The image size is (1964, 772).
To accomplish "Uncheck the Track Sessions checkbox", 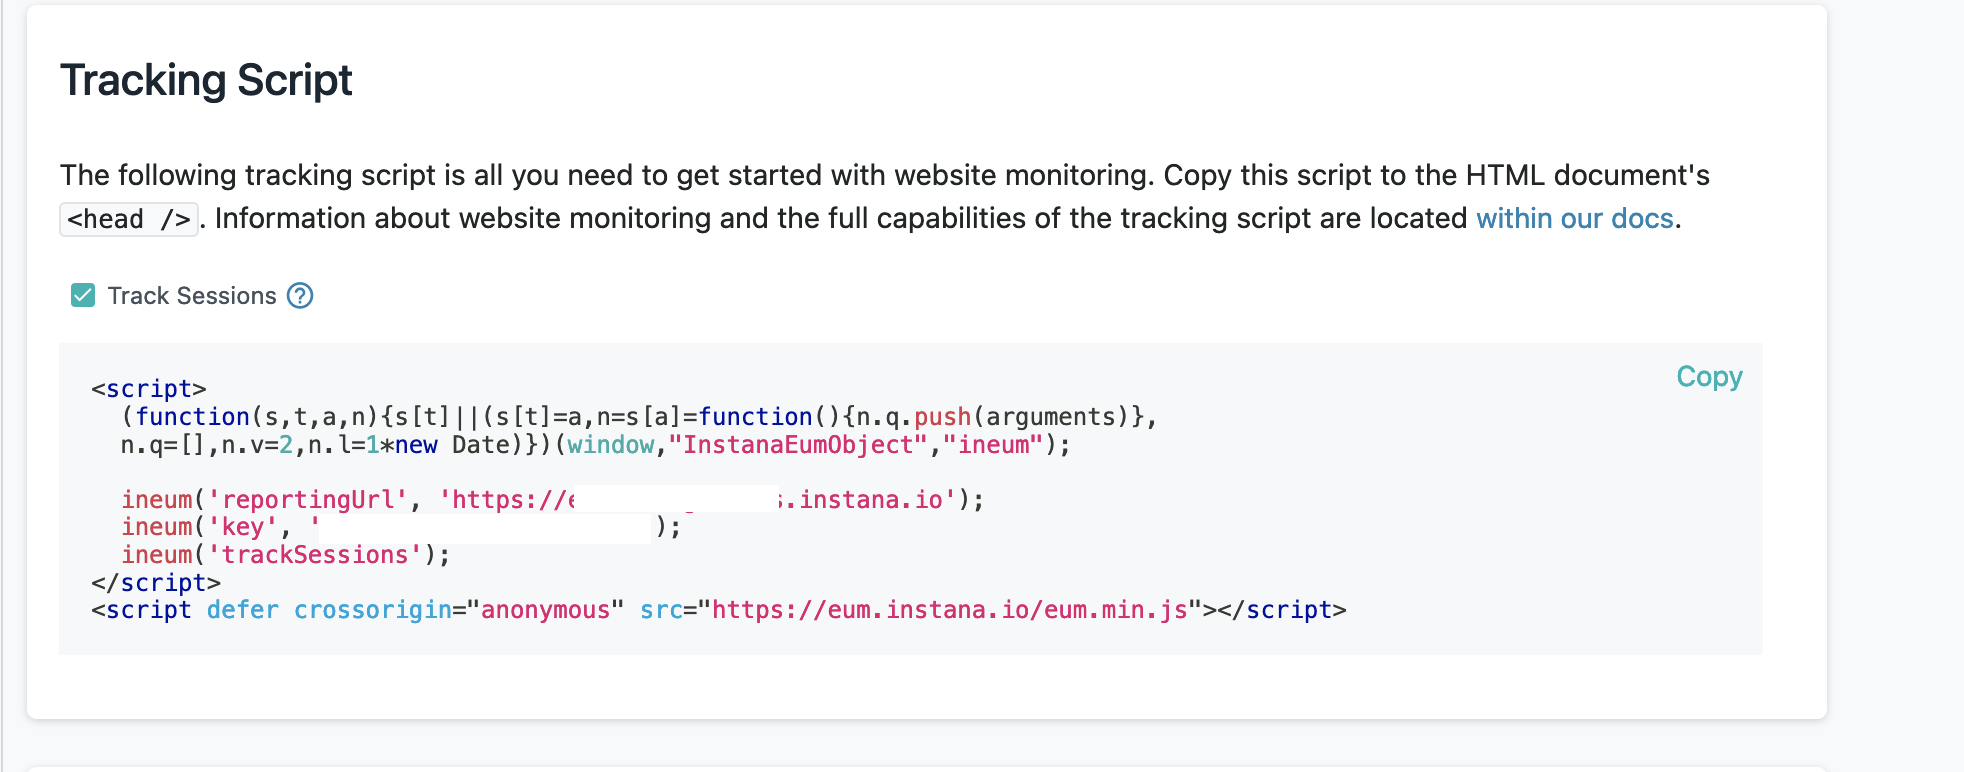I will coord(83,295).
